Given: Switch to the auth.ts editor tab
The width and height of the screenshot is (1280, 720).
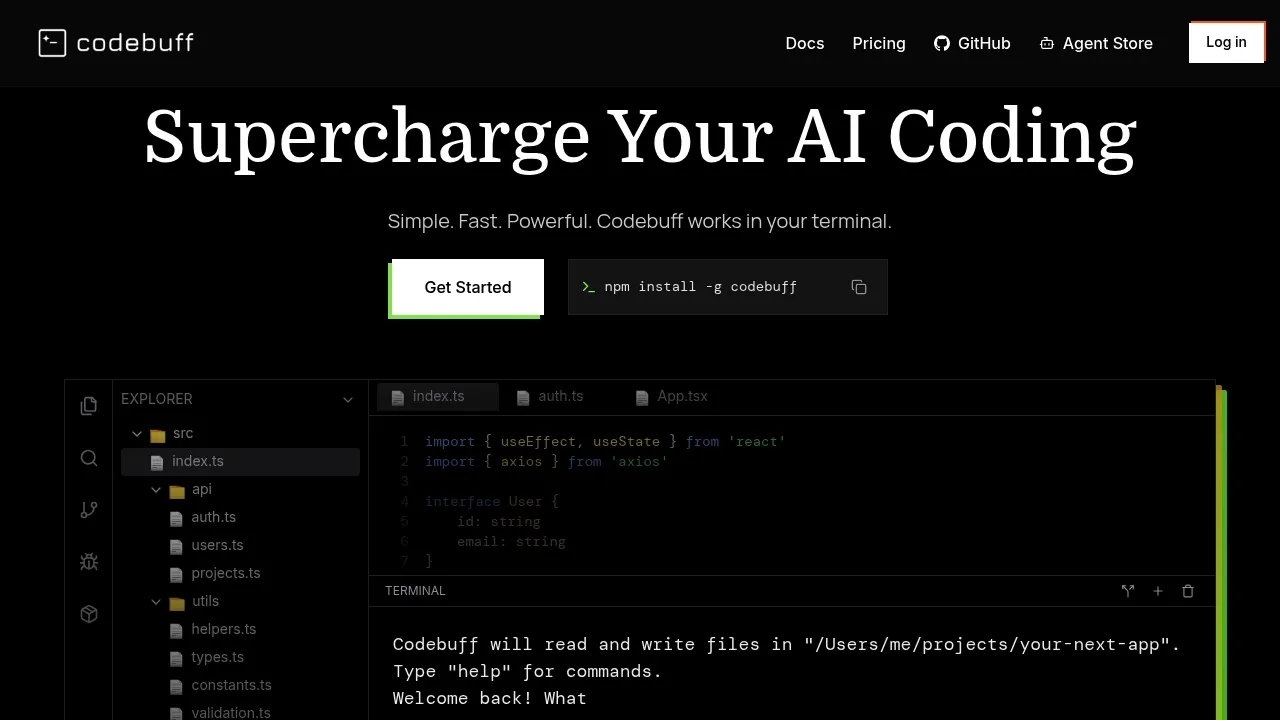Looking at the screenshot, I should 550,397.
